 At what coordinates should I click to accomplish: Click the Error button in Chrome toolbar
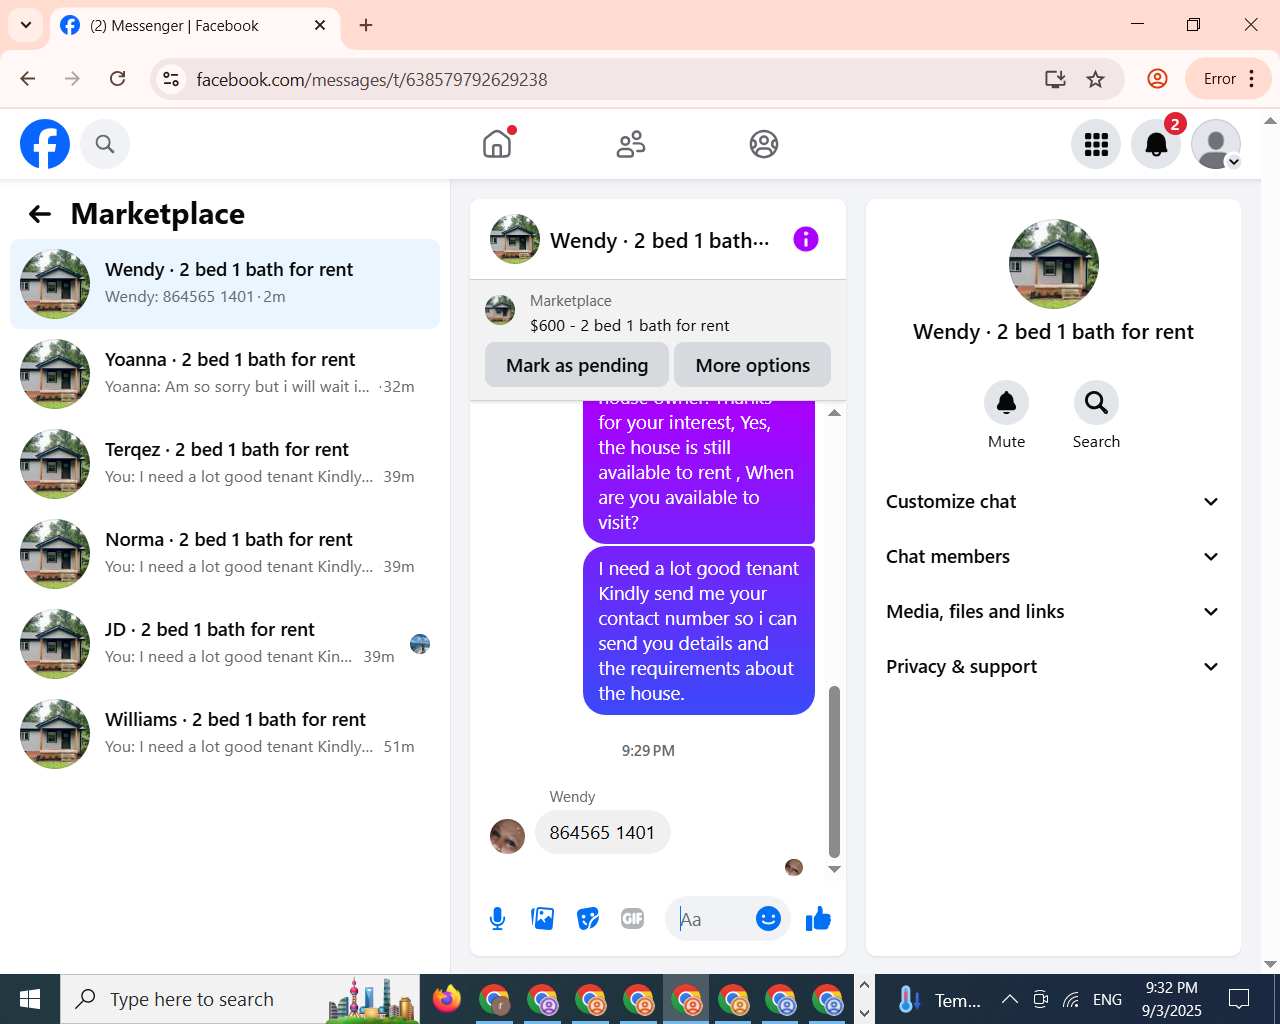pos(1229,79)
